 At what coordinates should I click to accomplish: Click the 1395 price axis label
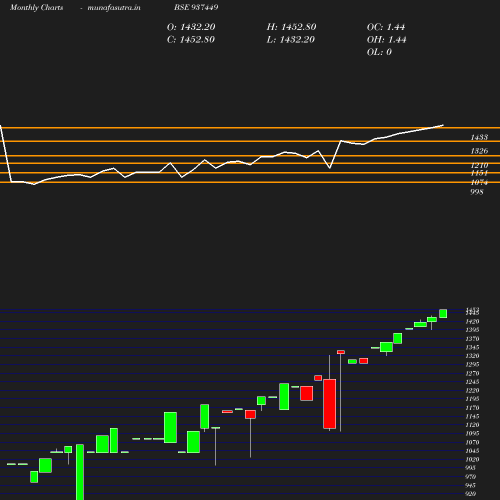(x=472, y=330)
